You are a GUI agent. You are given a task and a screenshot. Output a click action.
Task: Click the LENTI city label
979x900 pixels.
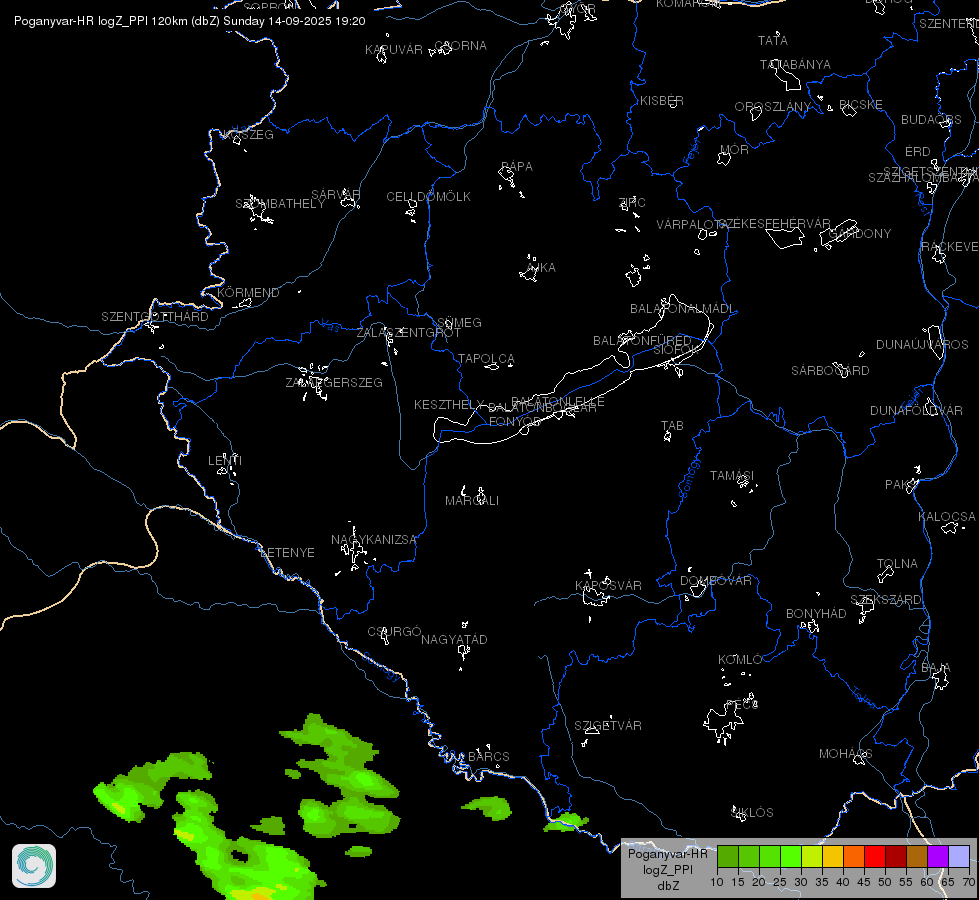click(x=225, y=460)
